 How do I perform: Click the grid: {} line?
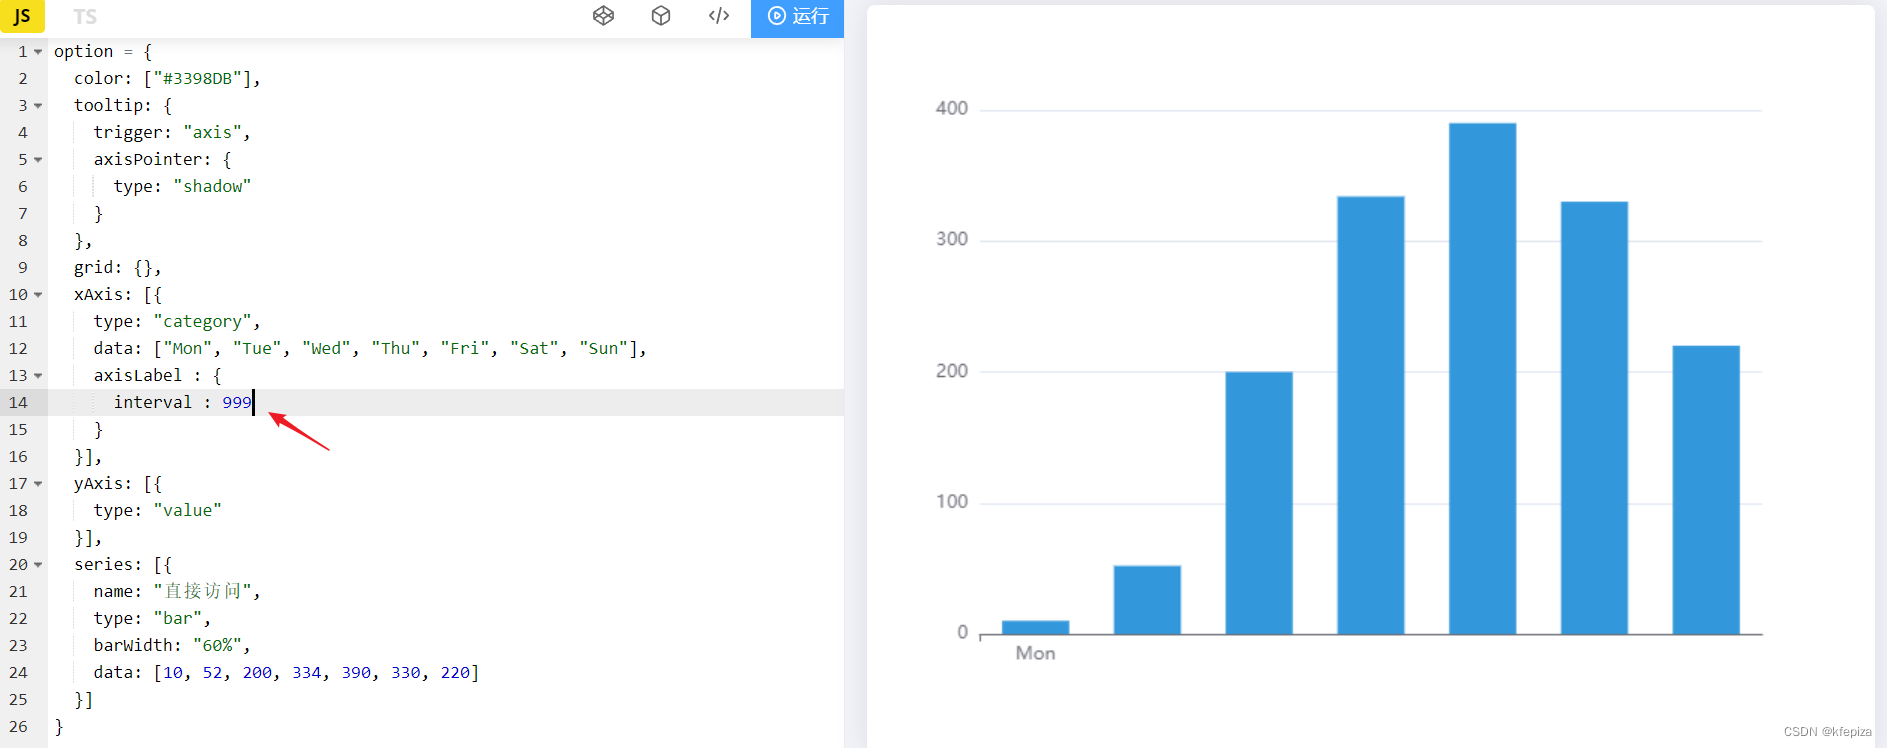click(x=117, y=267)
